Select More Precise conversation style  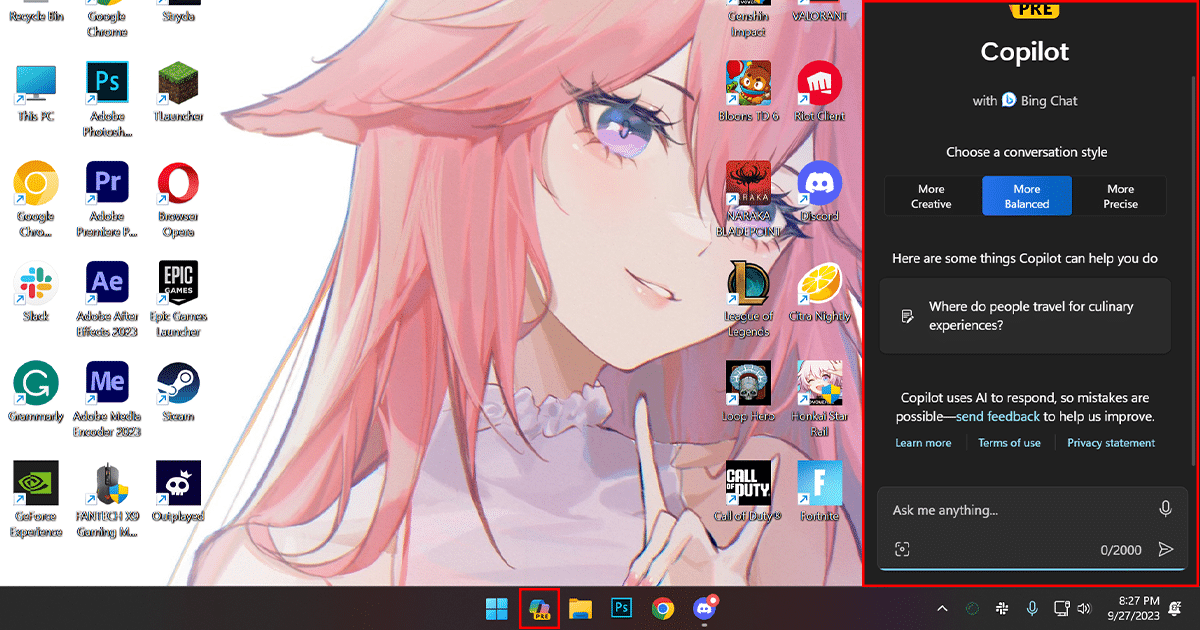pos(1120,196)
